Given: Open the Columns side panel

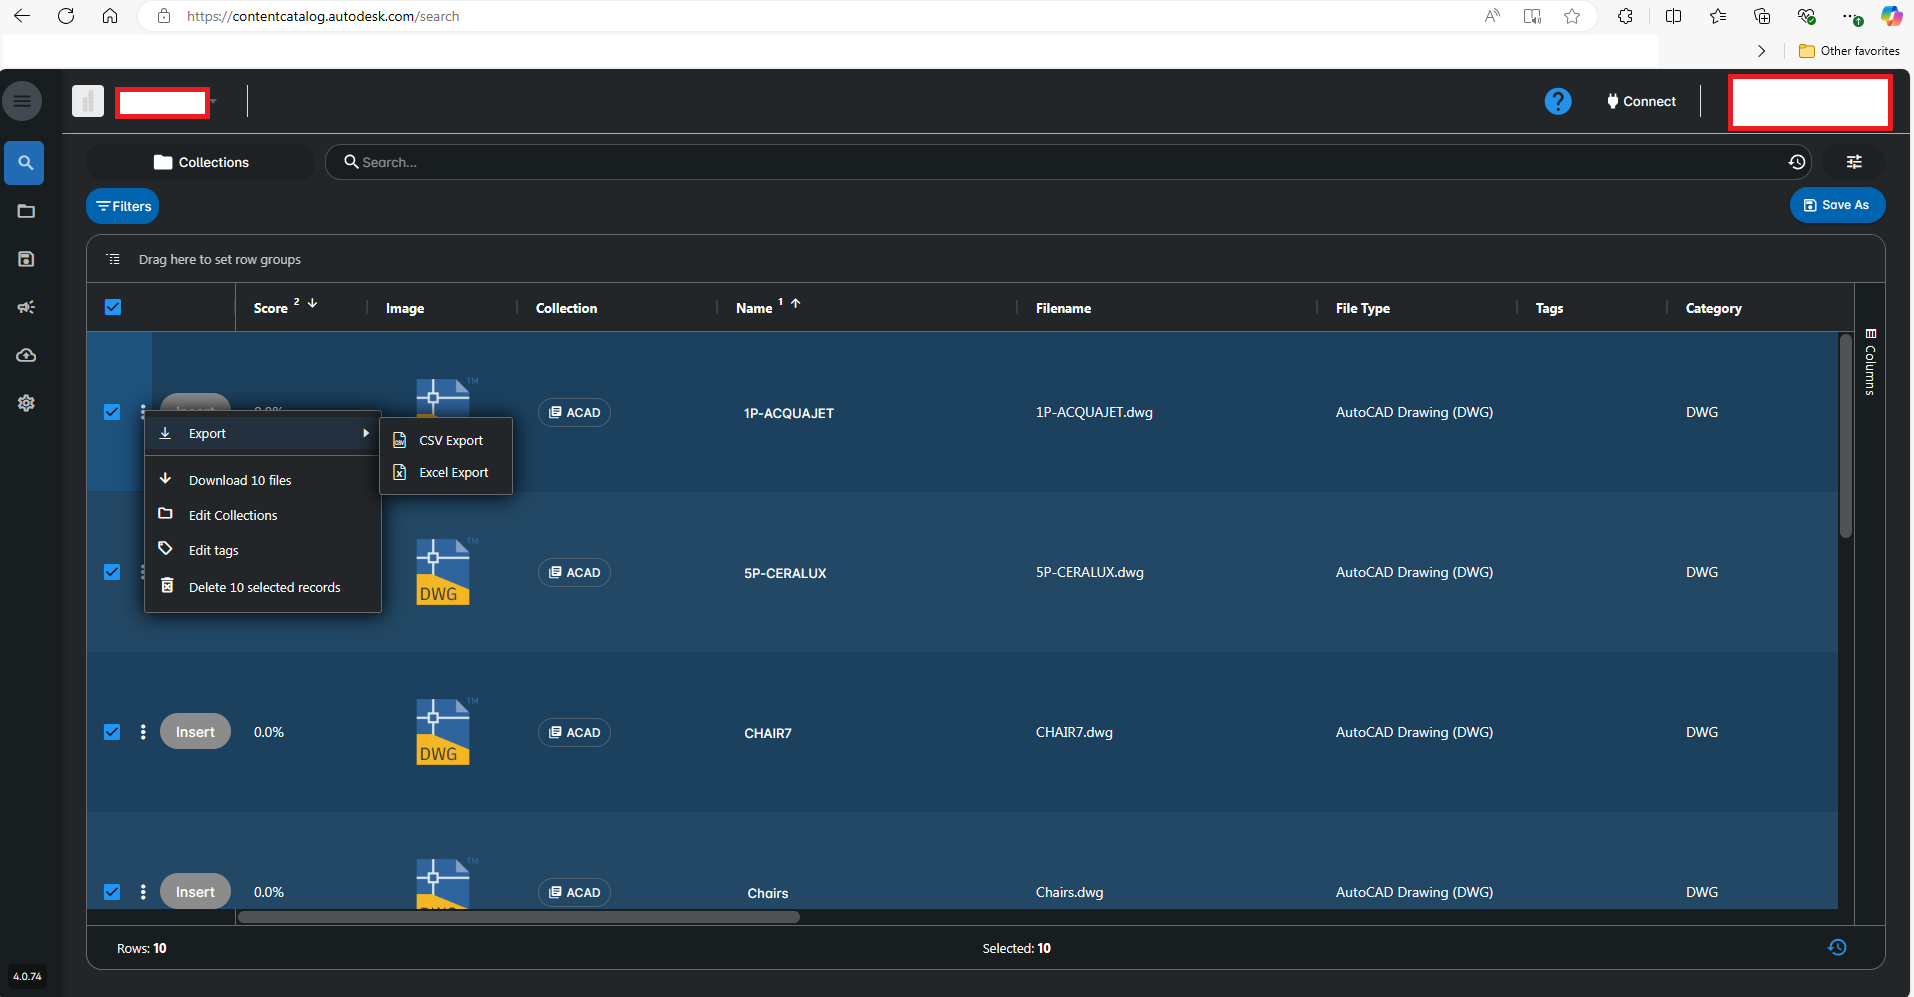Looking at the screenshot, I should pyautogui.click(x=1870, y=362).
